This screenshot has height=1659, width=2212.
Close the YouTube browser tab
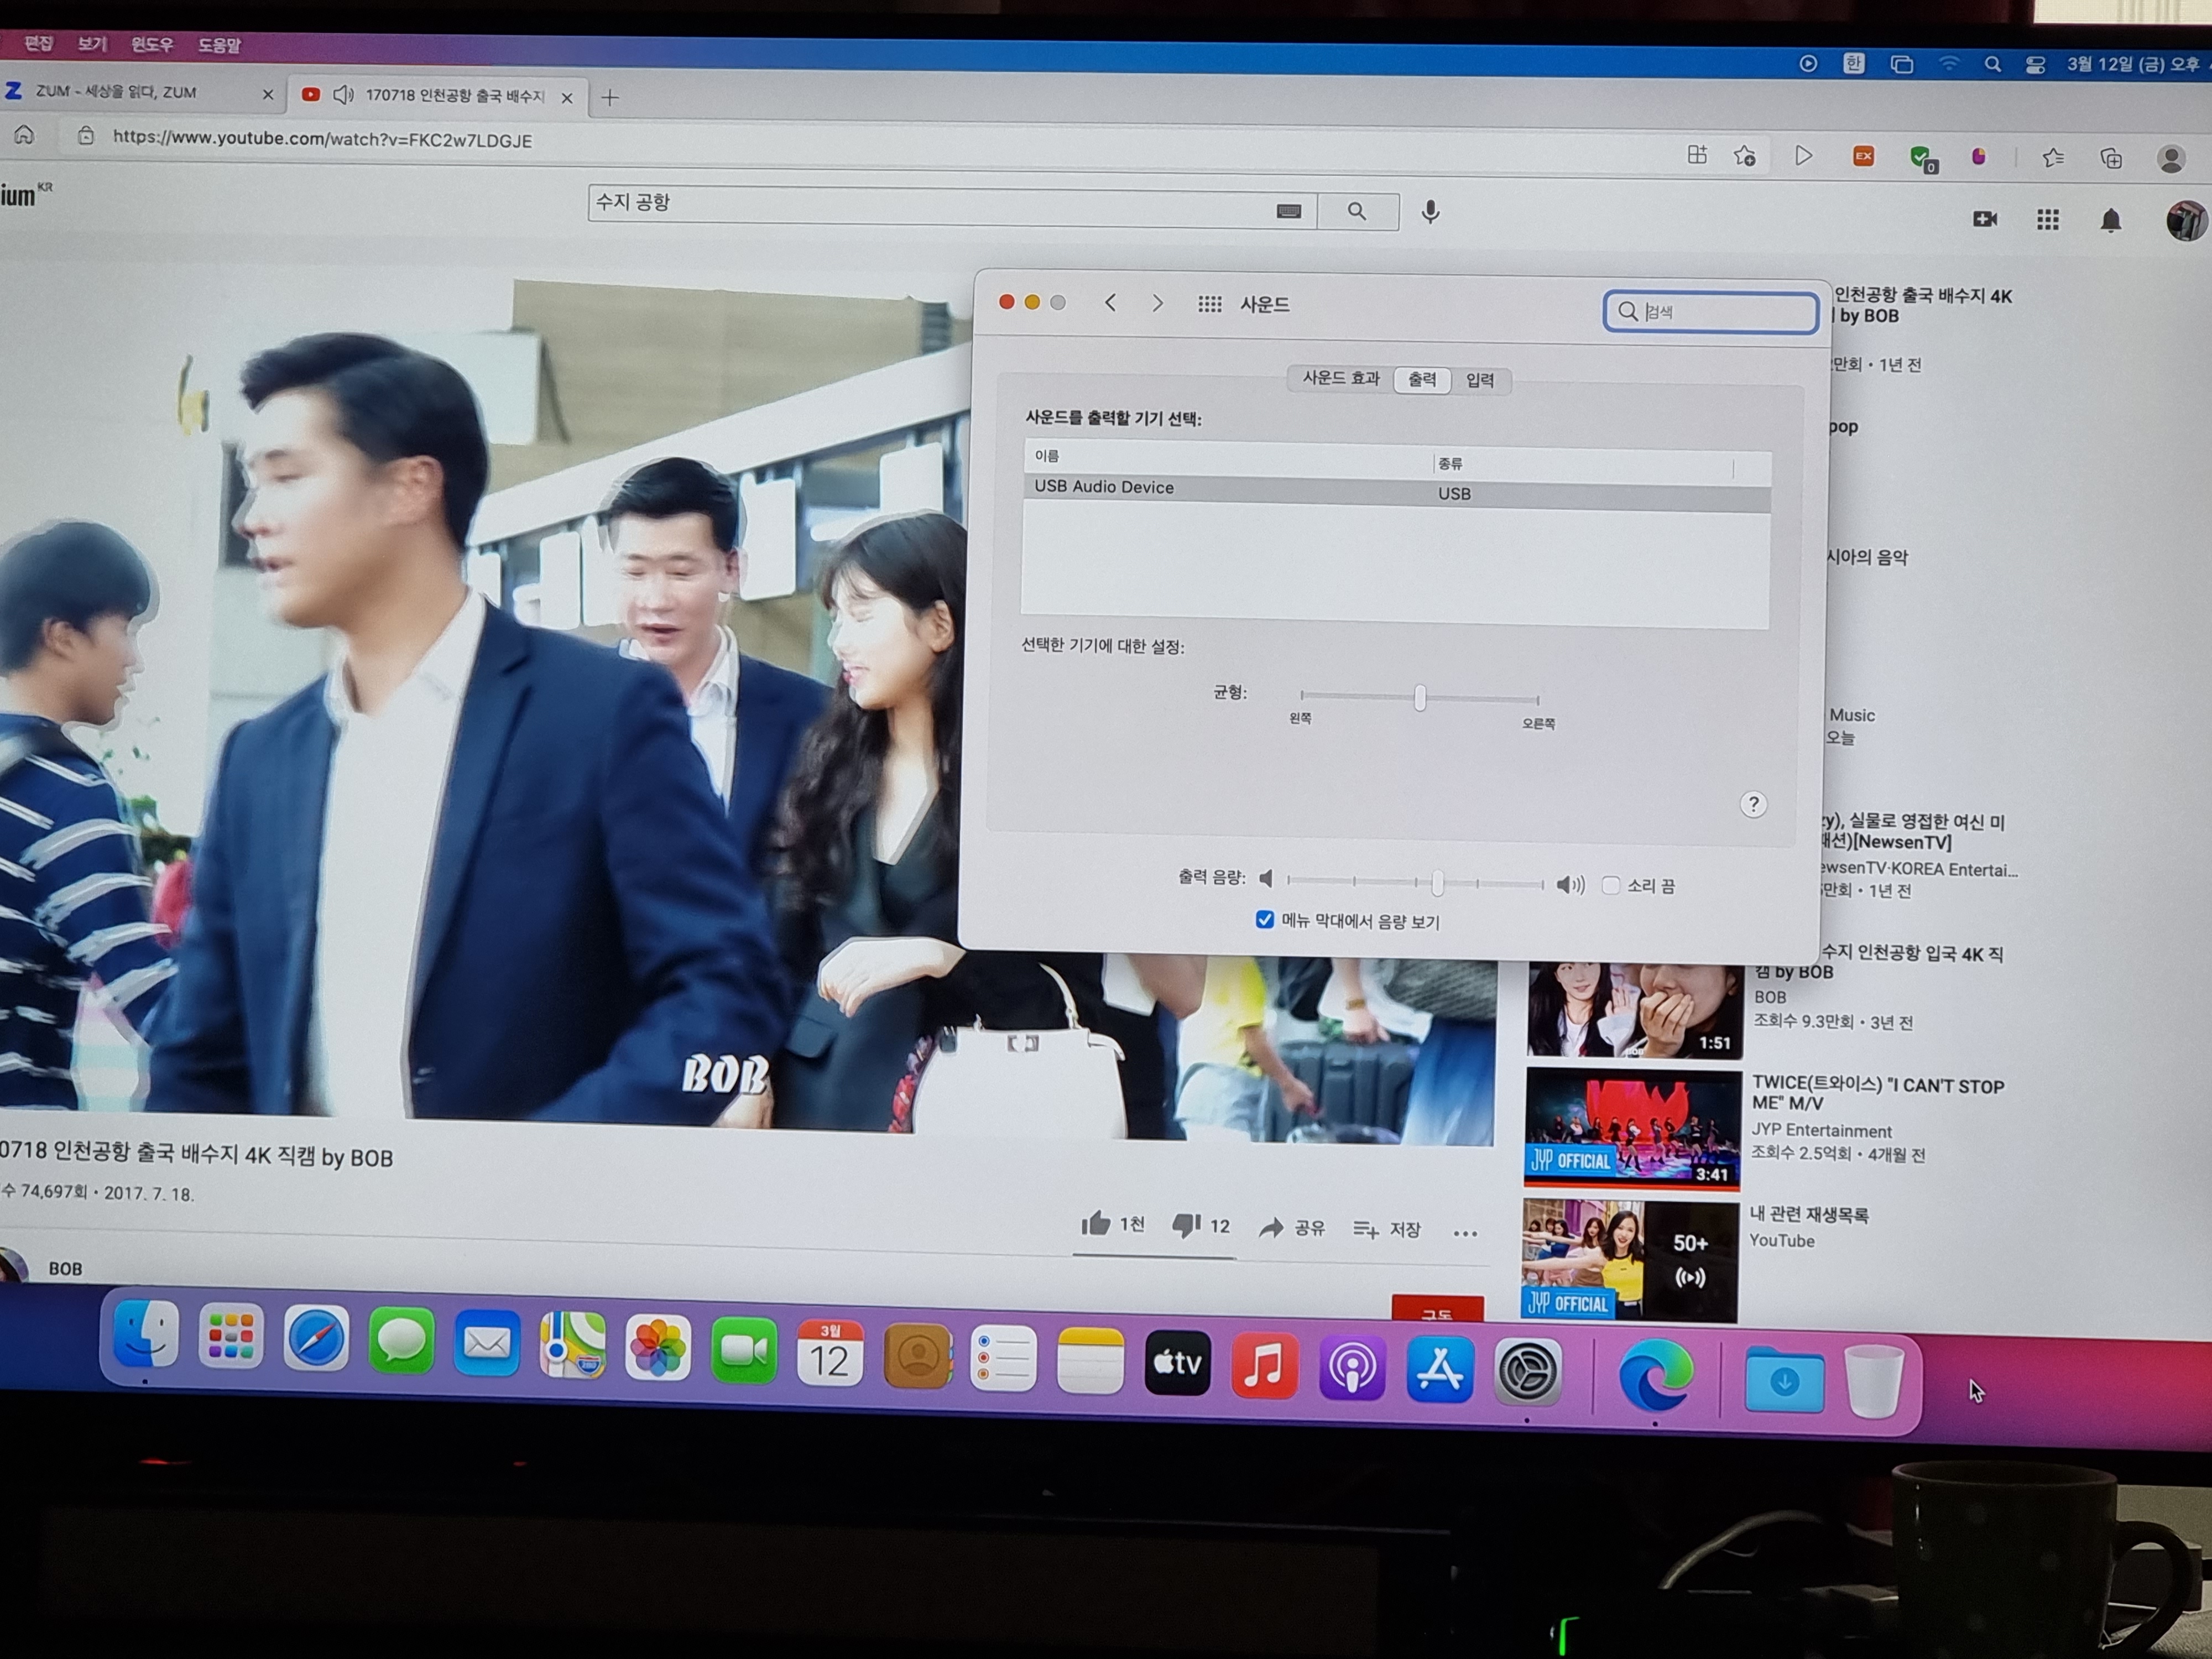pyautogui.click(x=567, y=97)
